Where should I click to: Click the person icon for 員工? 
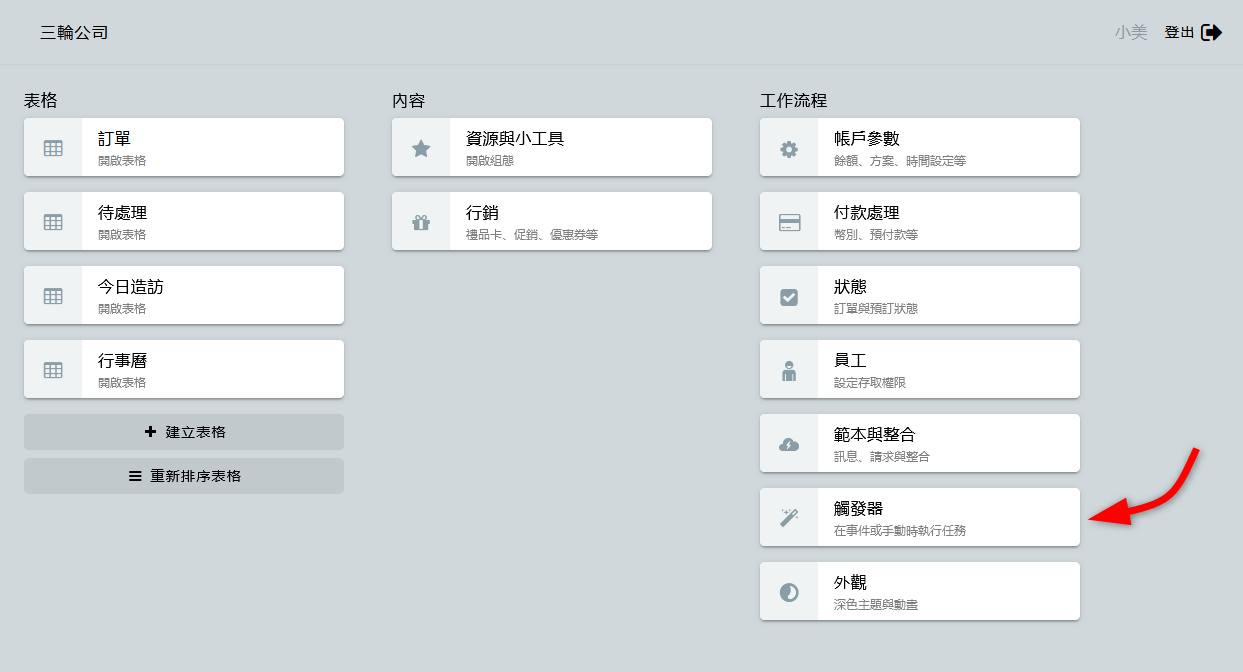tap(789, 370)
